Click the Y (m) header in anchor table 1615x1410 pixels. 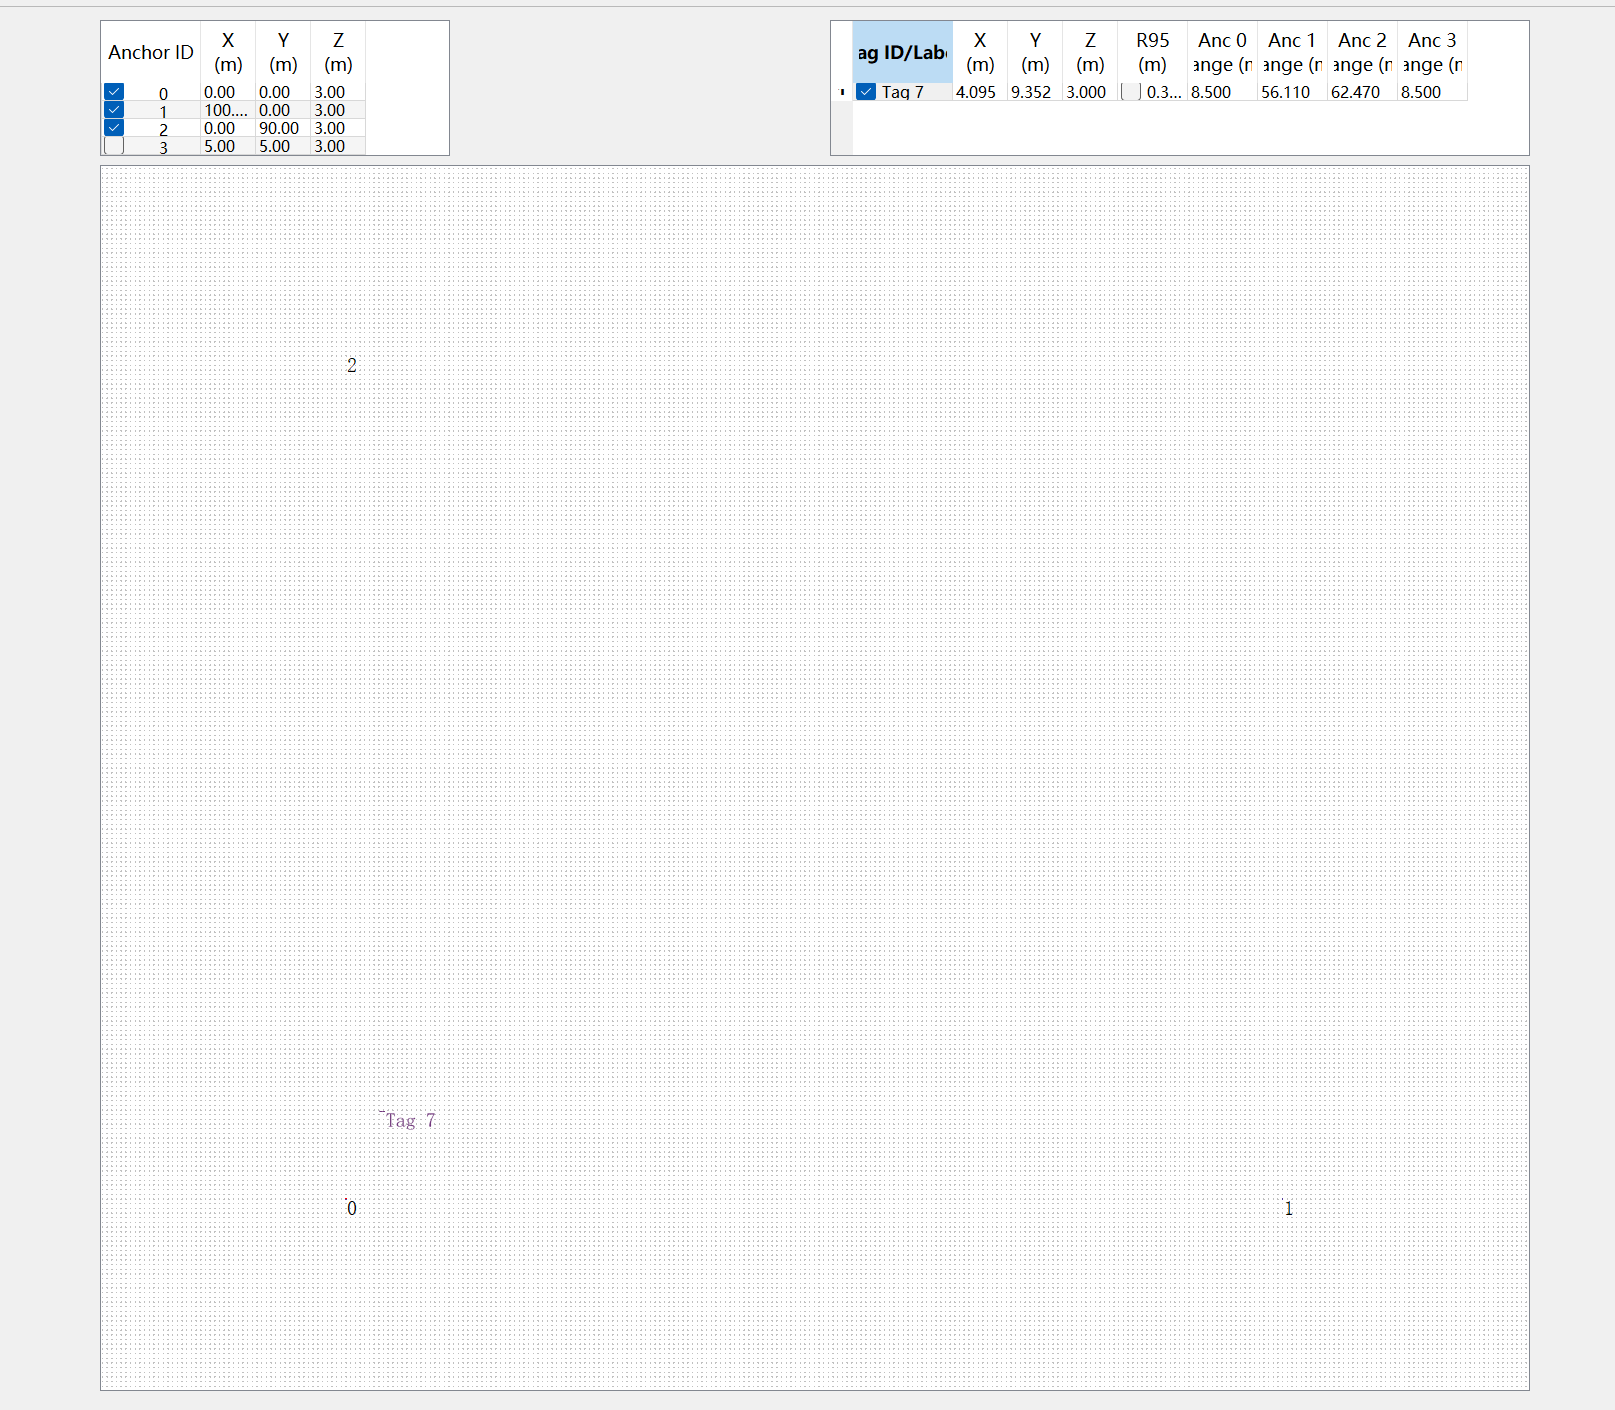(283, 52)
